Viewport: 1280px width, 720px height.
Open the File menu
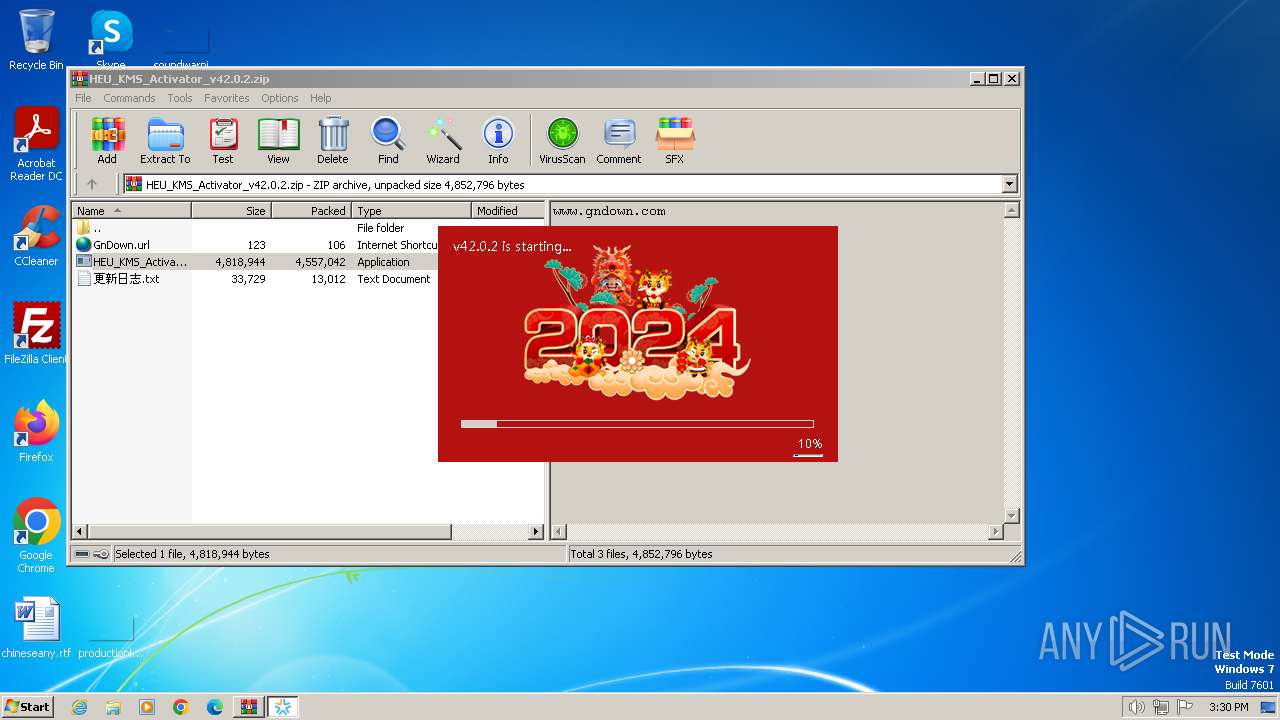(83, 98)
